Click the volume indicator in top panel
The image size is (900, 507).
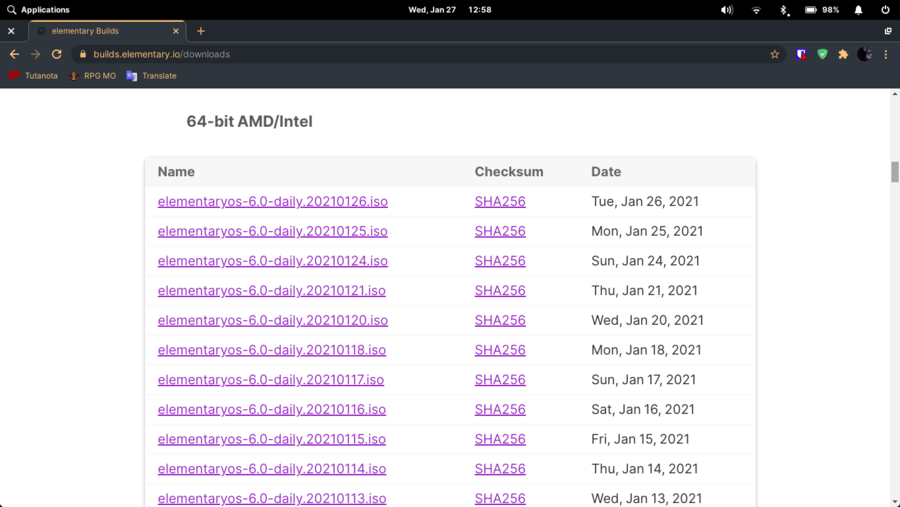coord(727,10)
